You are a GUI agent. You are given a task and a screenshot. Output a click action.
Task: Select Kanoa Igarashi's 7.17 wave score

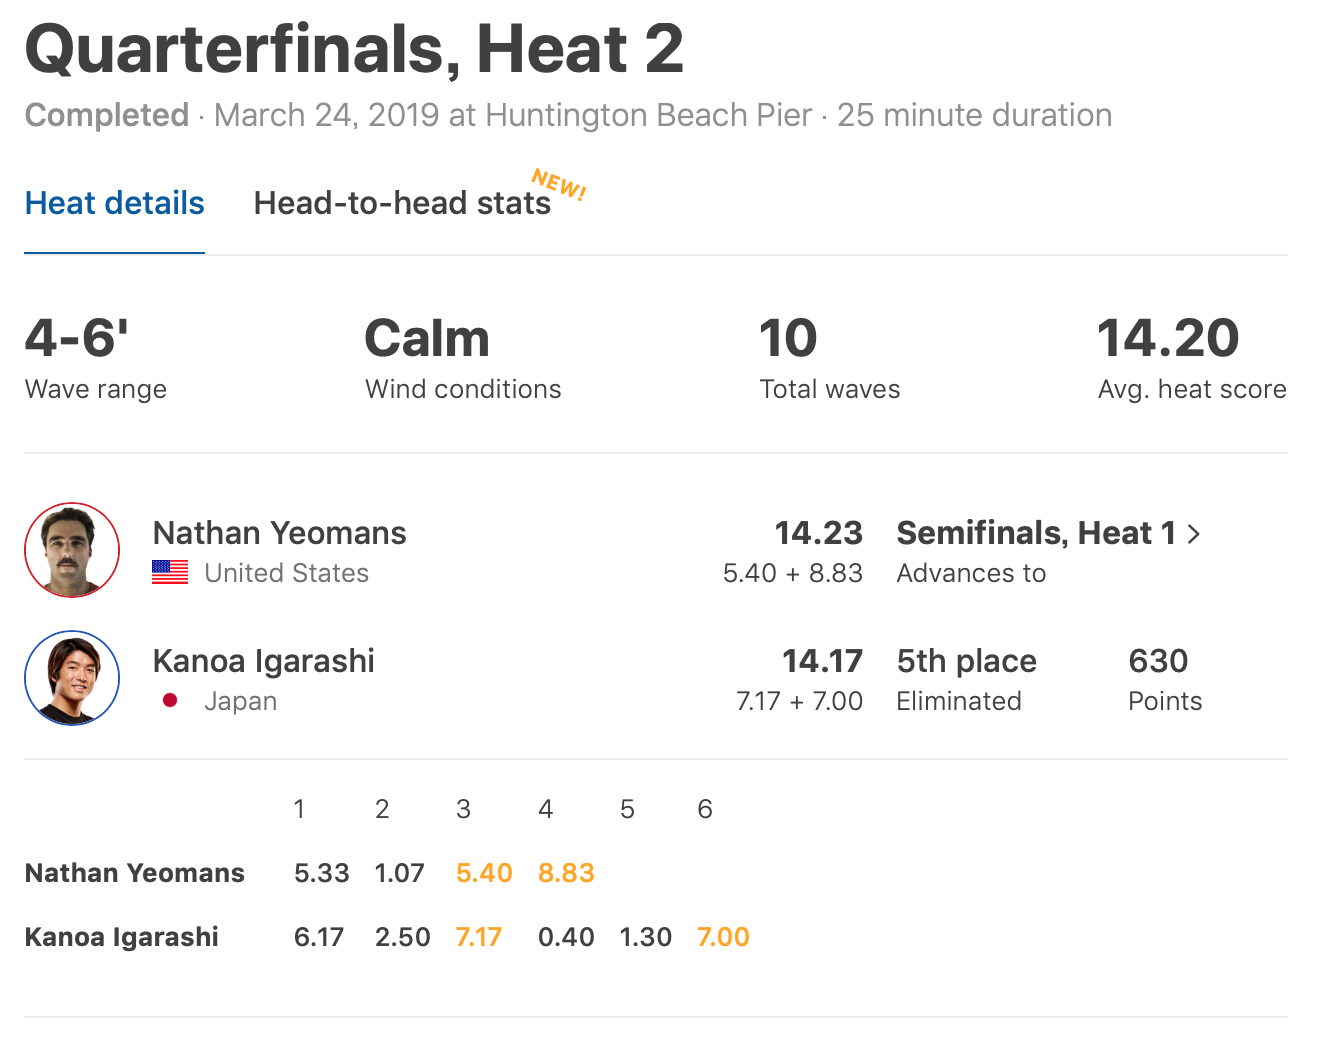pyautogui.click(x=479, y=937)
